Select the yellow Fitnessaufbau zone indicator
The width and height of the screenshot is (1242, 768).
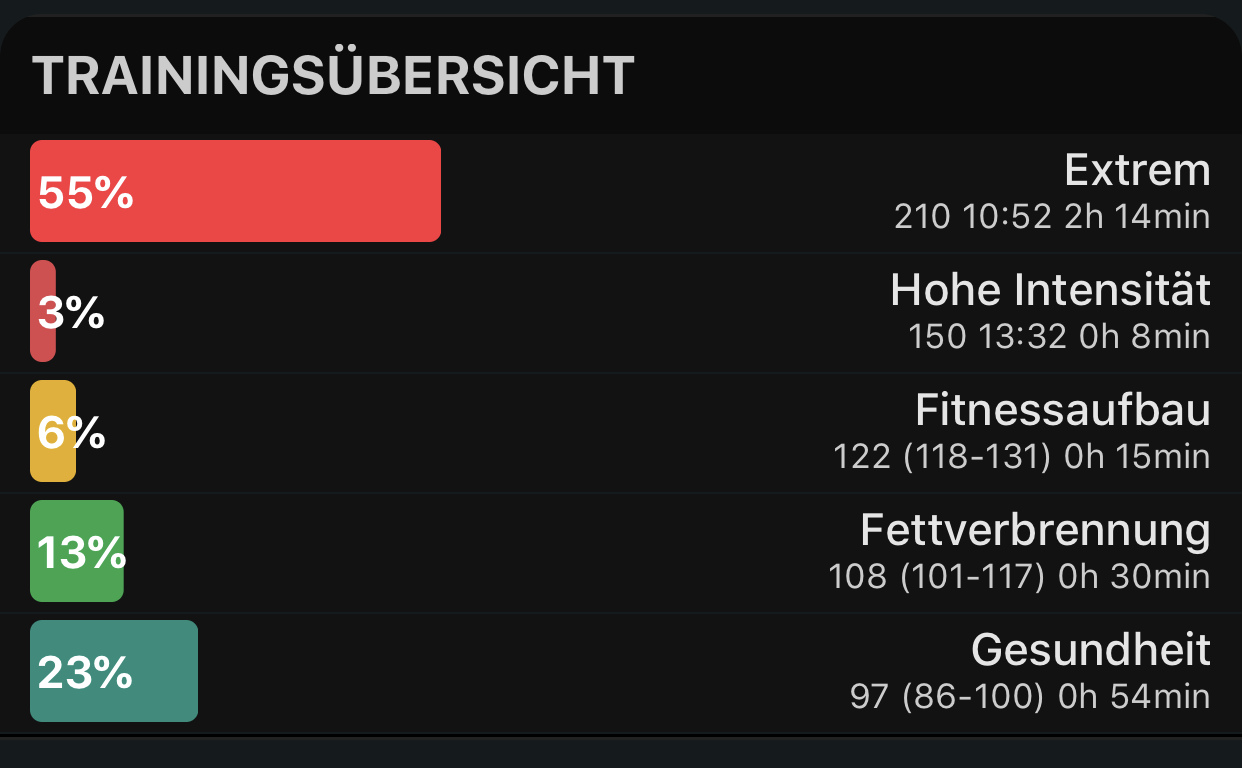click(54, 430)
